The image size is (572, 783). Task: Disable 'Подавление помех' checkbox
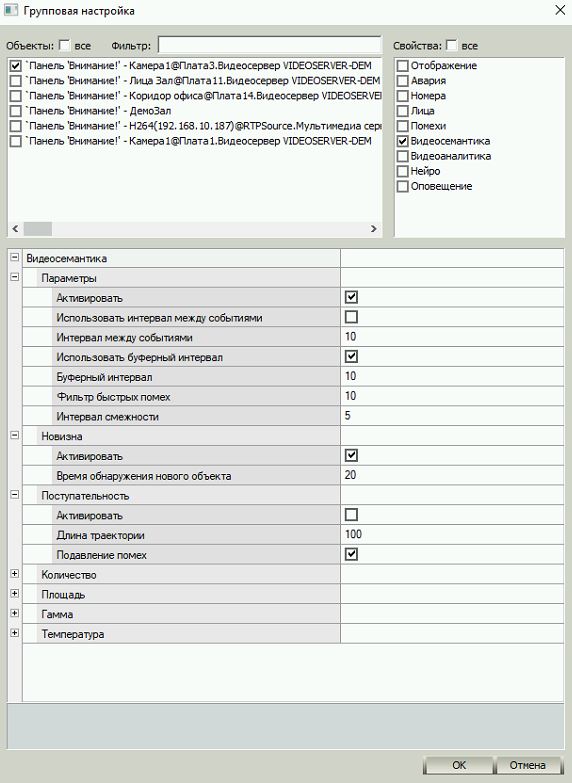pyautogui.click(x=352, y=554)
